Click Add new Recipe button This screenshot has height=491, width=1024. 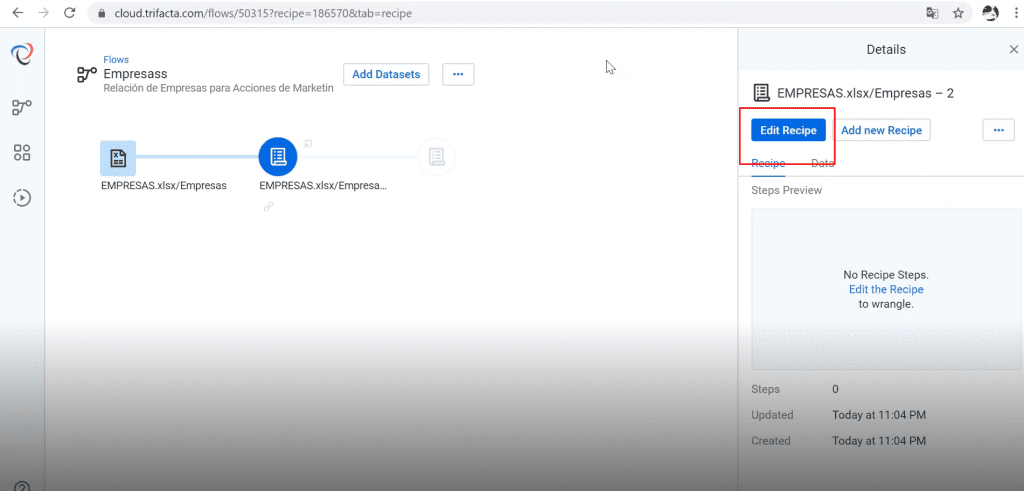click(882, 130)
